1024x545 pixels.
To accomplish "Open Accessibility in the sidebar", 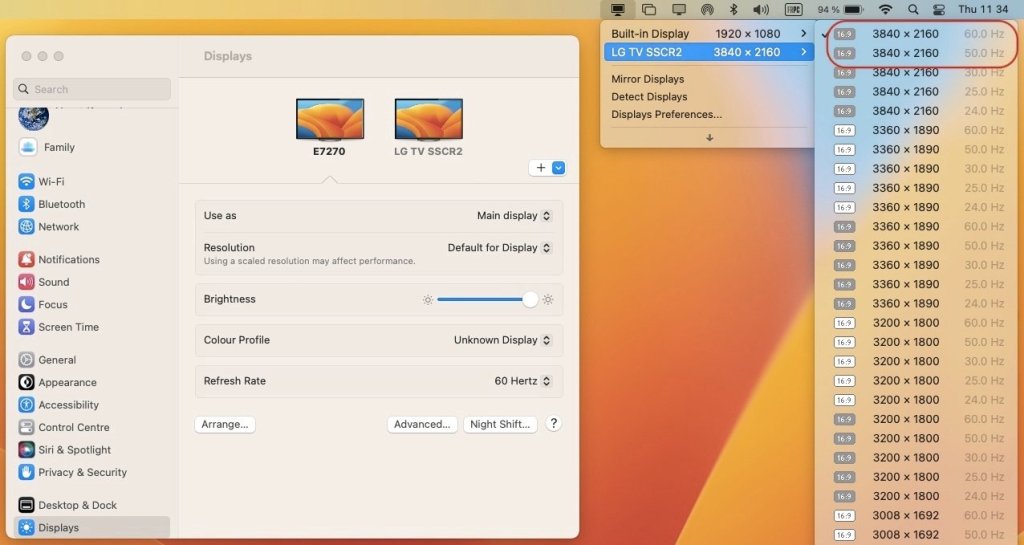I will (x=68, y=405).
